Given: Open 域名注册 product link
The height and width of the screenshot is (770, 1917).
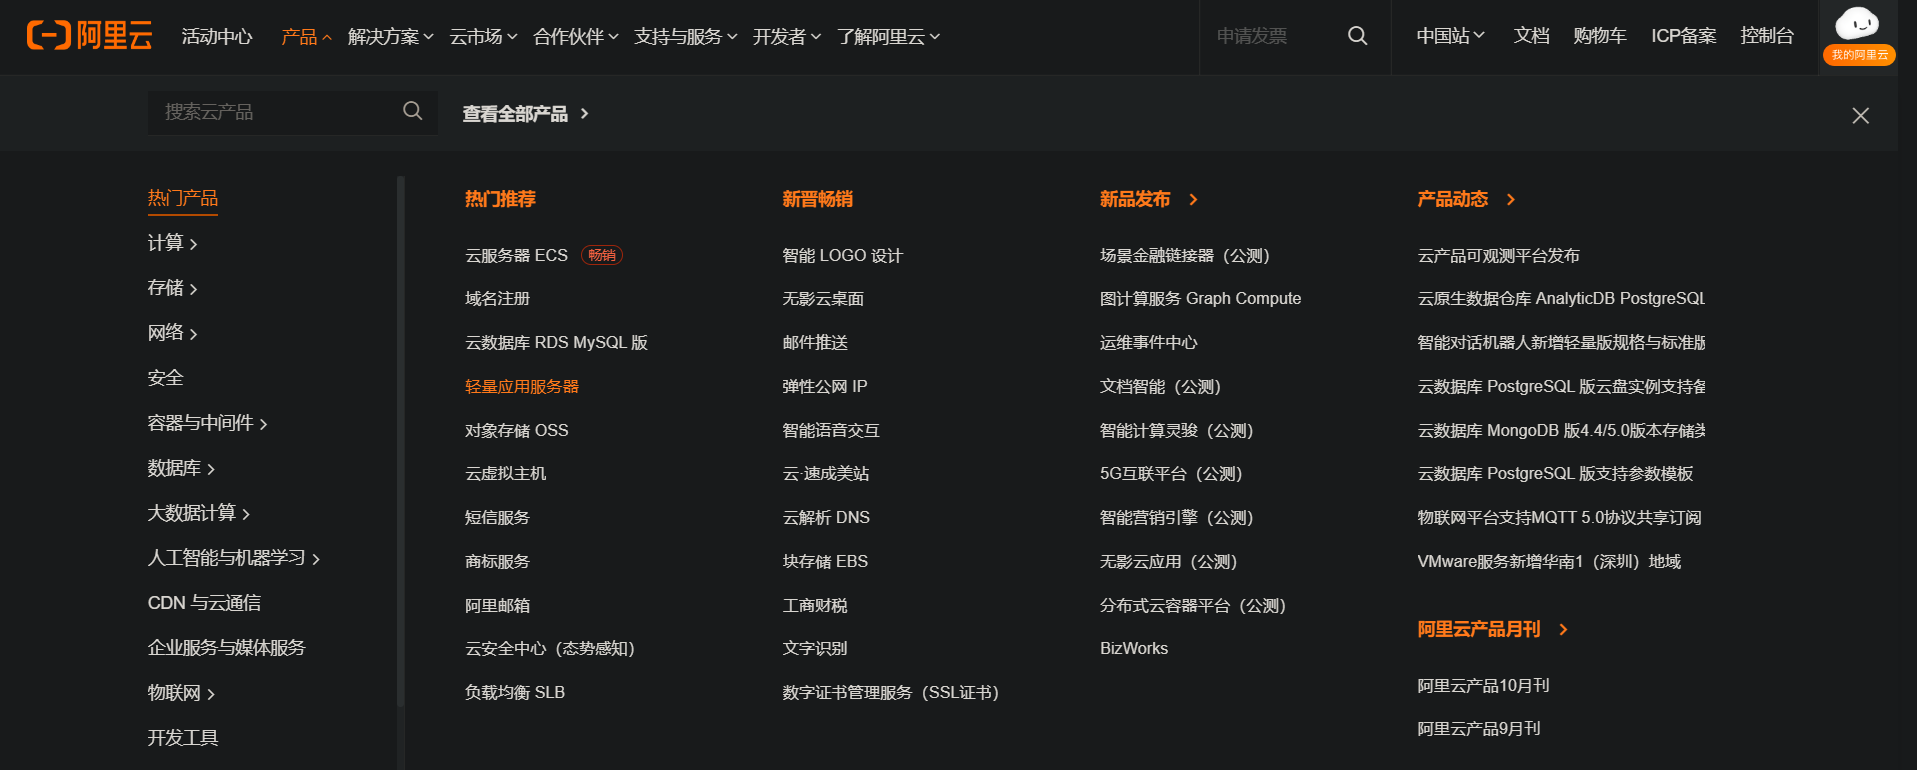Looking at the screenshot, I should pyautogui.click(x=497, y=299).
